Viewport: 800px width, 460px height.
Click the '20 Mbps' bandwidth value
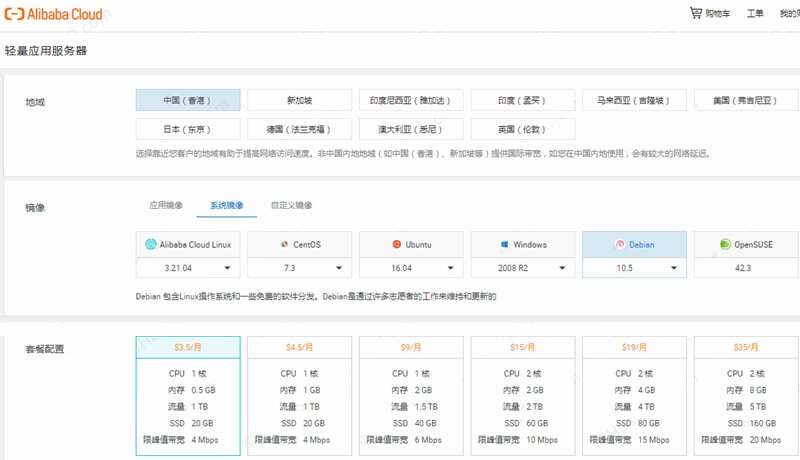pos(765,440)
